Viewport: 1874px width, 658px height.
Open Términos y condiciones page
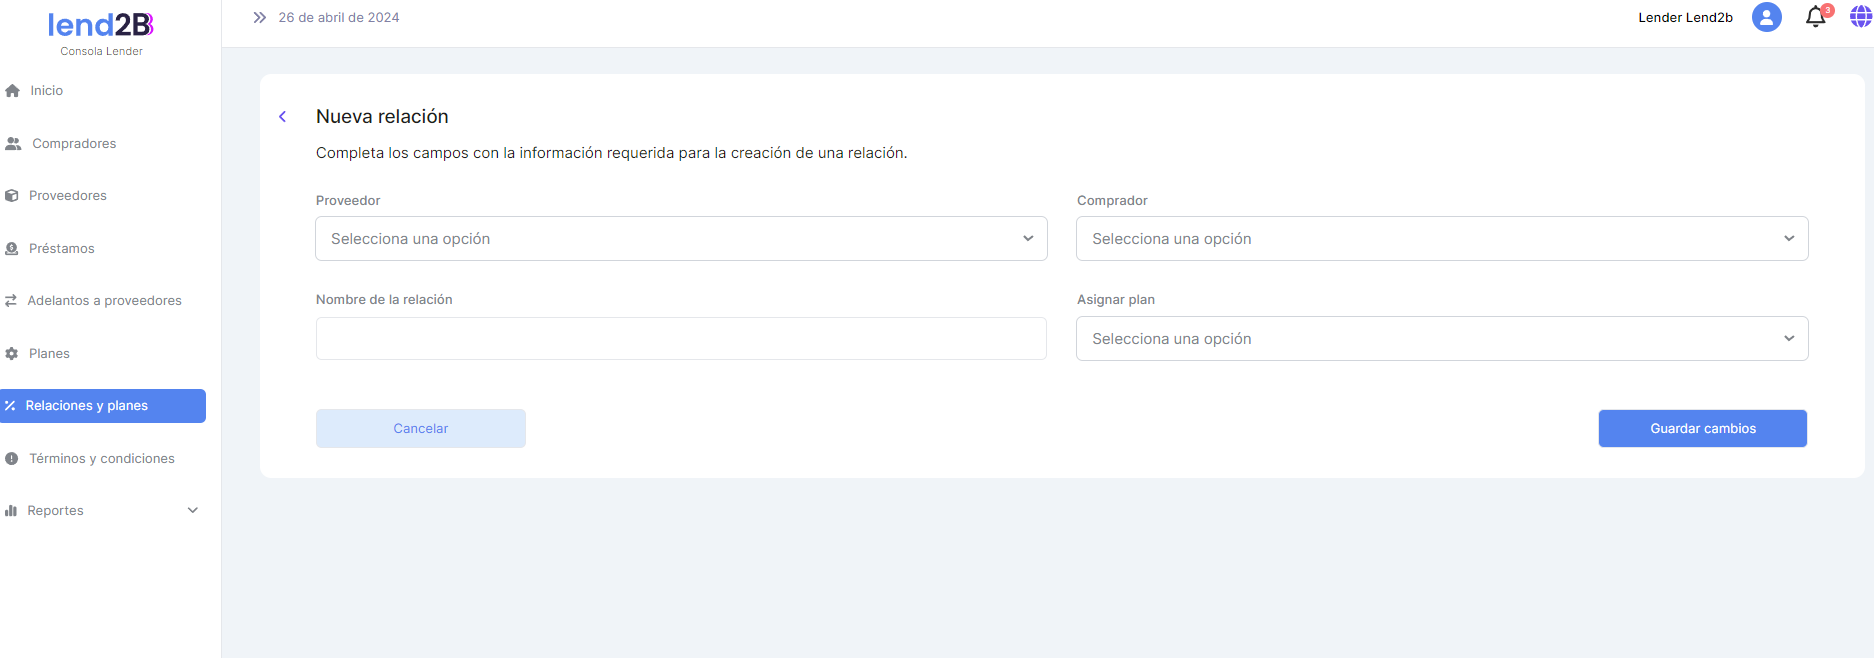point(101,459)
